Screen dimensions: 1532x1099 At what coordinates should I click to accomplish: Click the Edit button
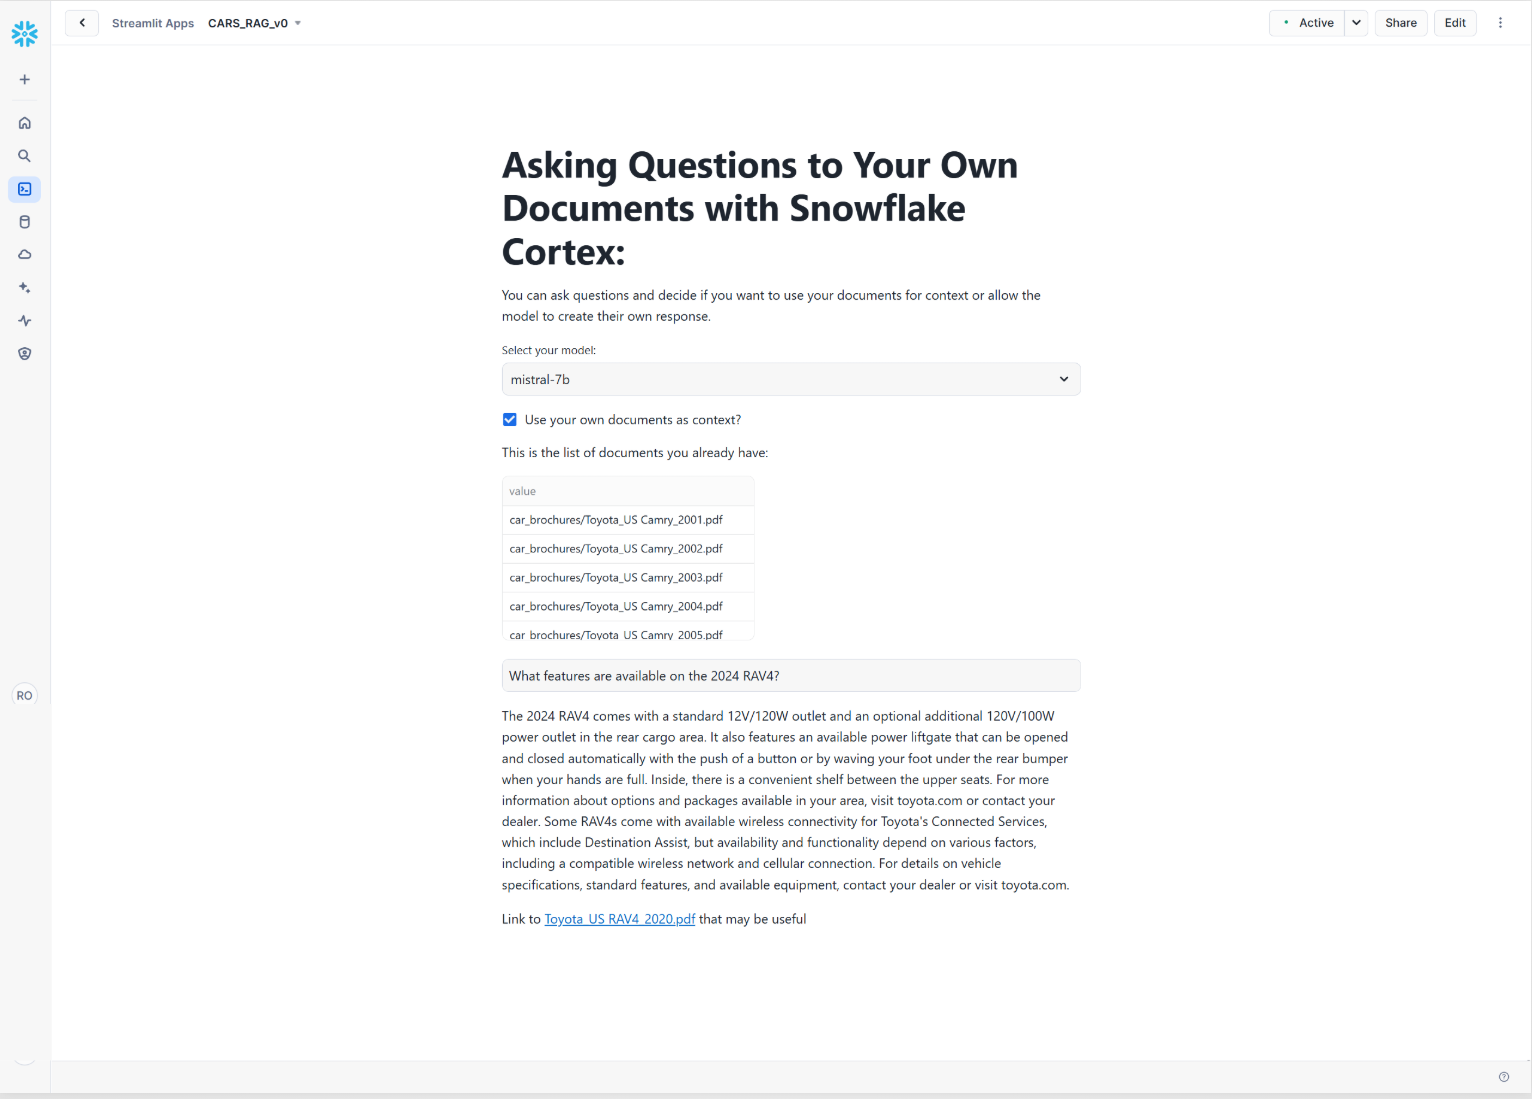click(1455, 23)
